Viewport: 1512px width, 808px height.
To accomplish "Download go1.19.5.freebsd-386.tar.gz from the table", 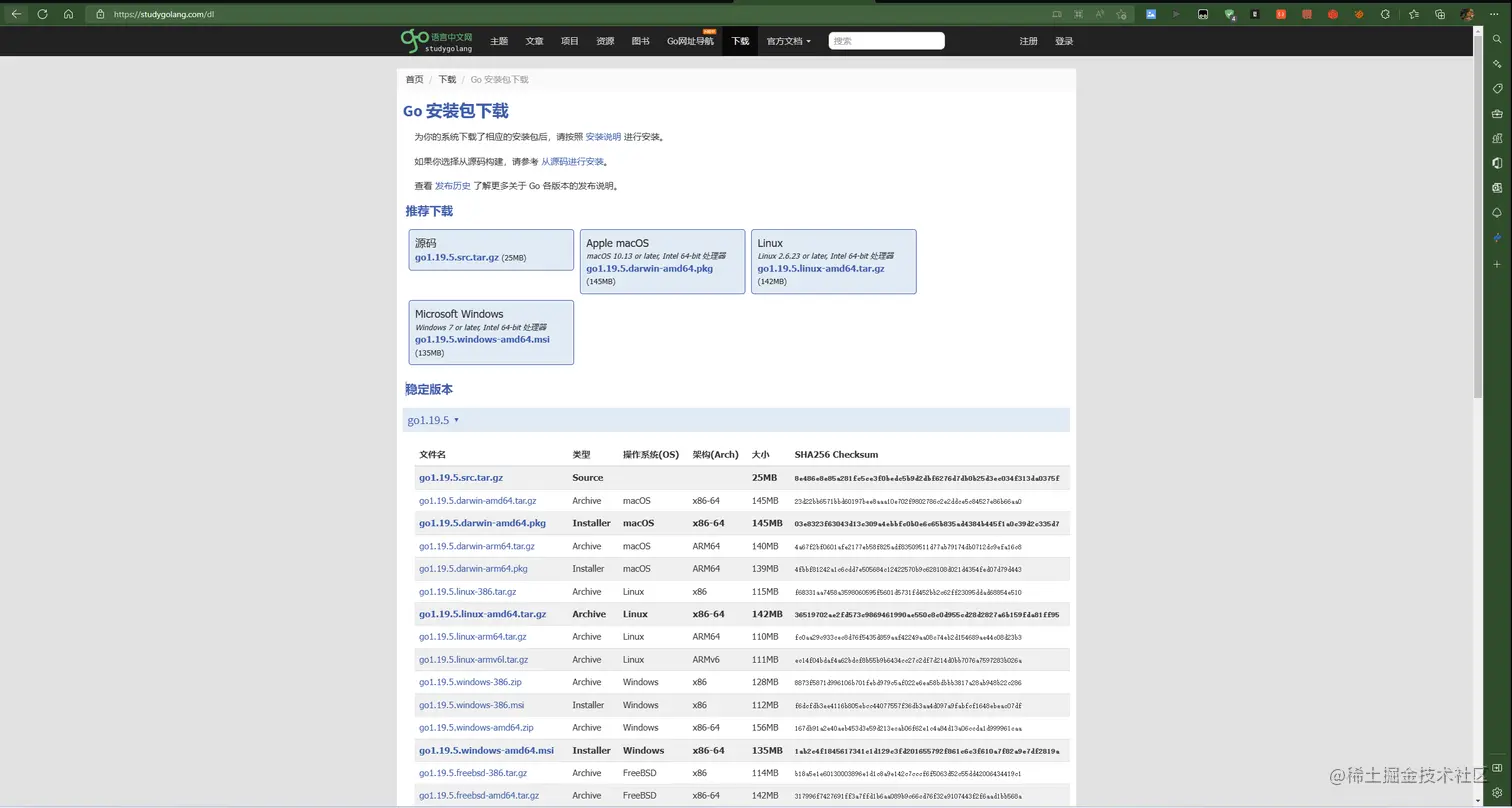I will point(473,773).
